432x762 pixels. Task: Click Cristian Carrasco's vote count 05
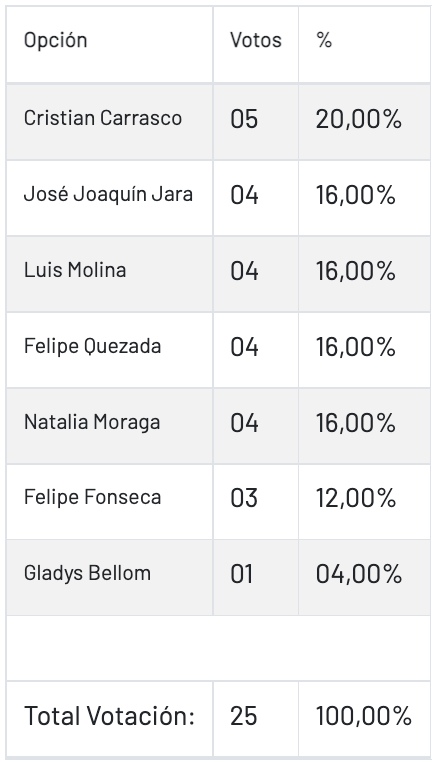244,119
